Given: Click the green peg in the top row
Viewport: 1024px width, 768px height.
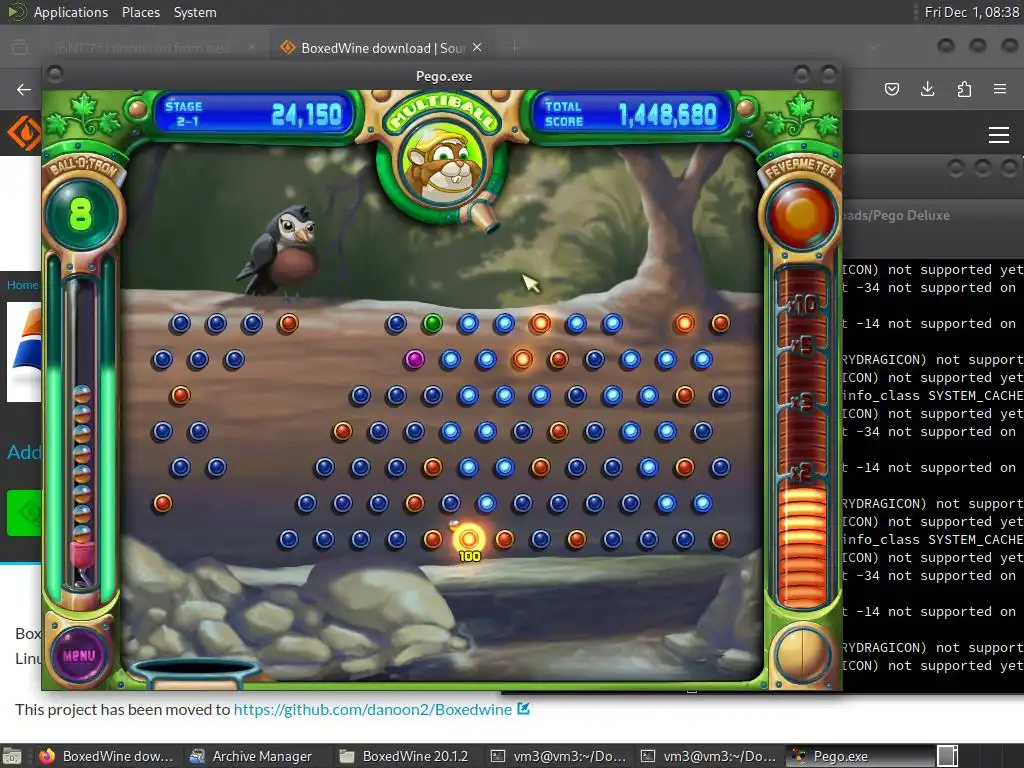Looking at the screenshot, I should coord(432,323).
